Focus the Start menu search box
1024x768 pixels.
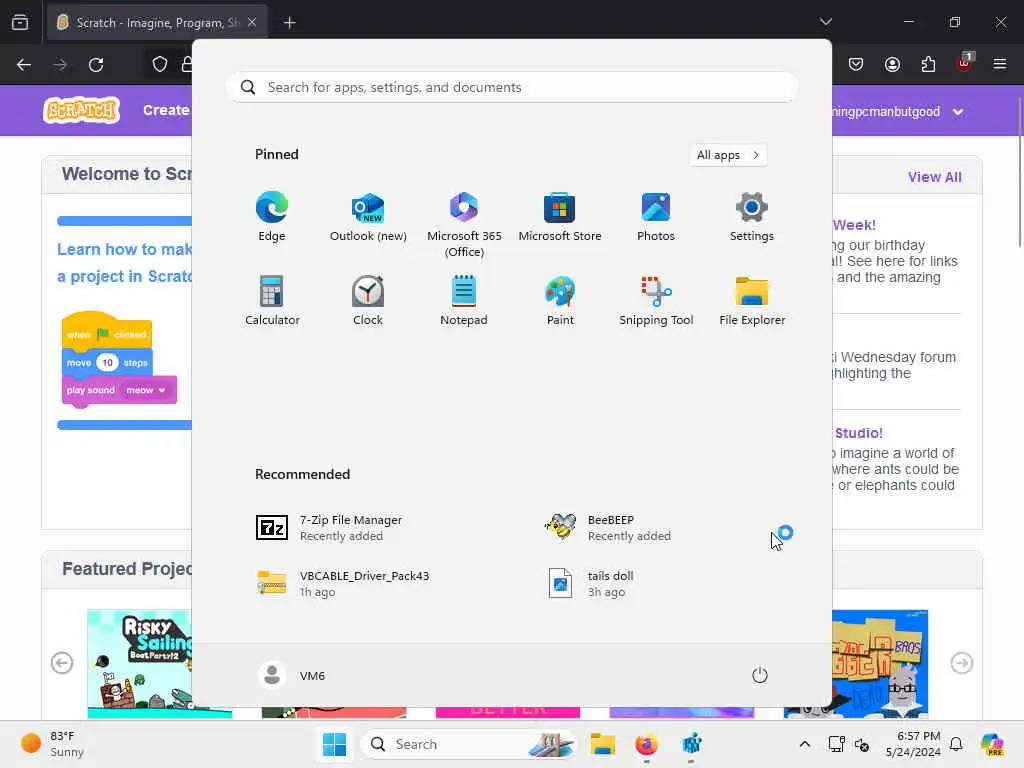point(512,87)
